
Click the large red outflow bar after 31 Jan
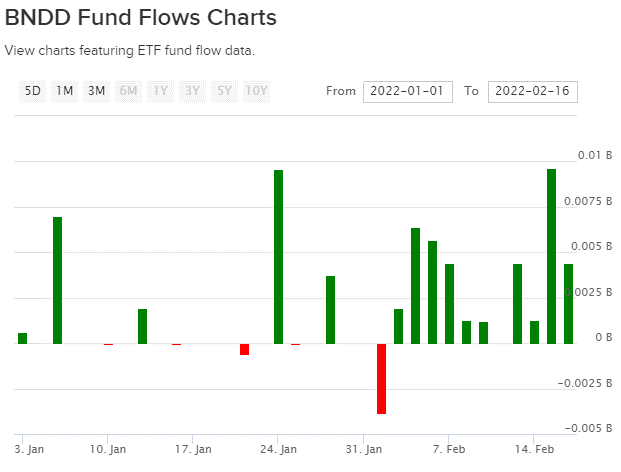(381, 378)
